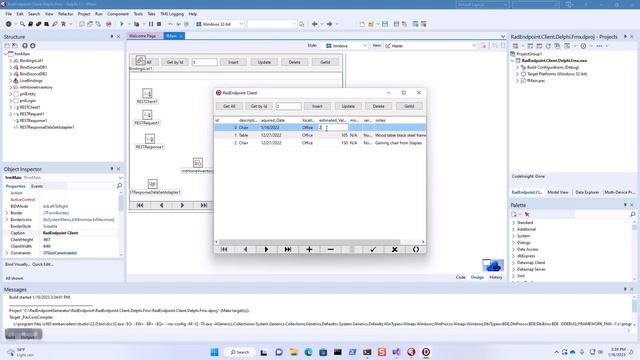Click the refresh icon in Projects toolbar
The height and width of the screenshot is (360, 640).
548,46
